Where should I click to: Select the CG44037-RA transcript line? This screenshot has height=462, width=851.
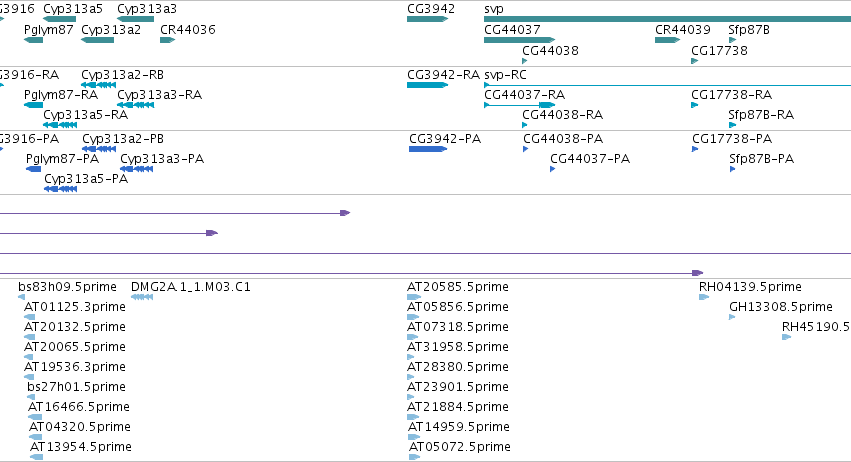519,105
